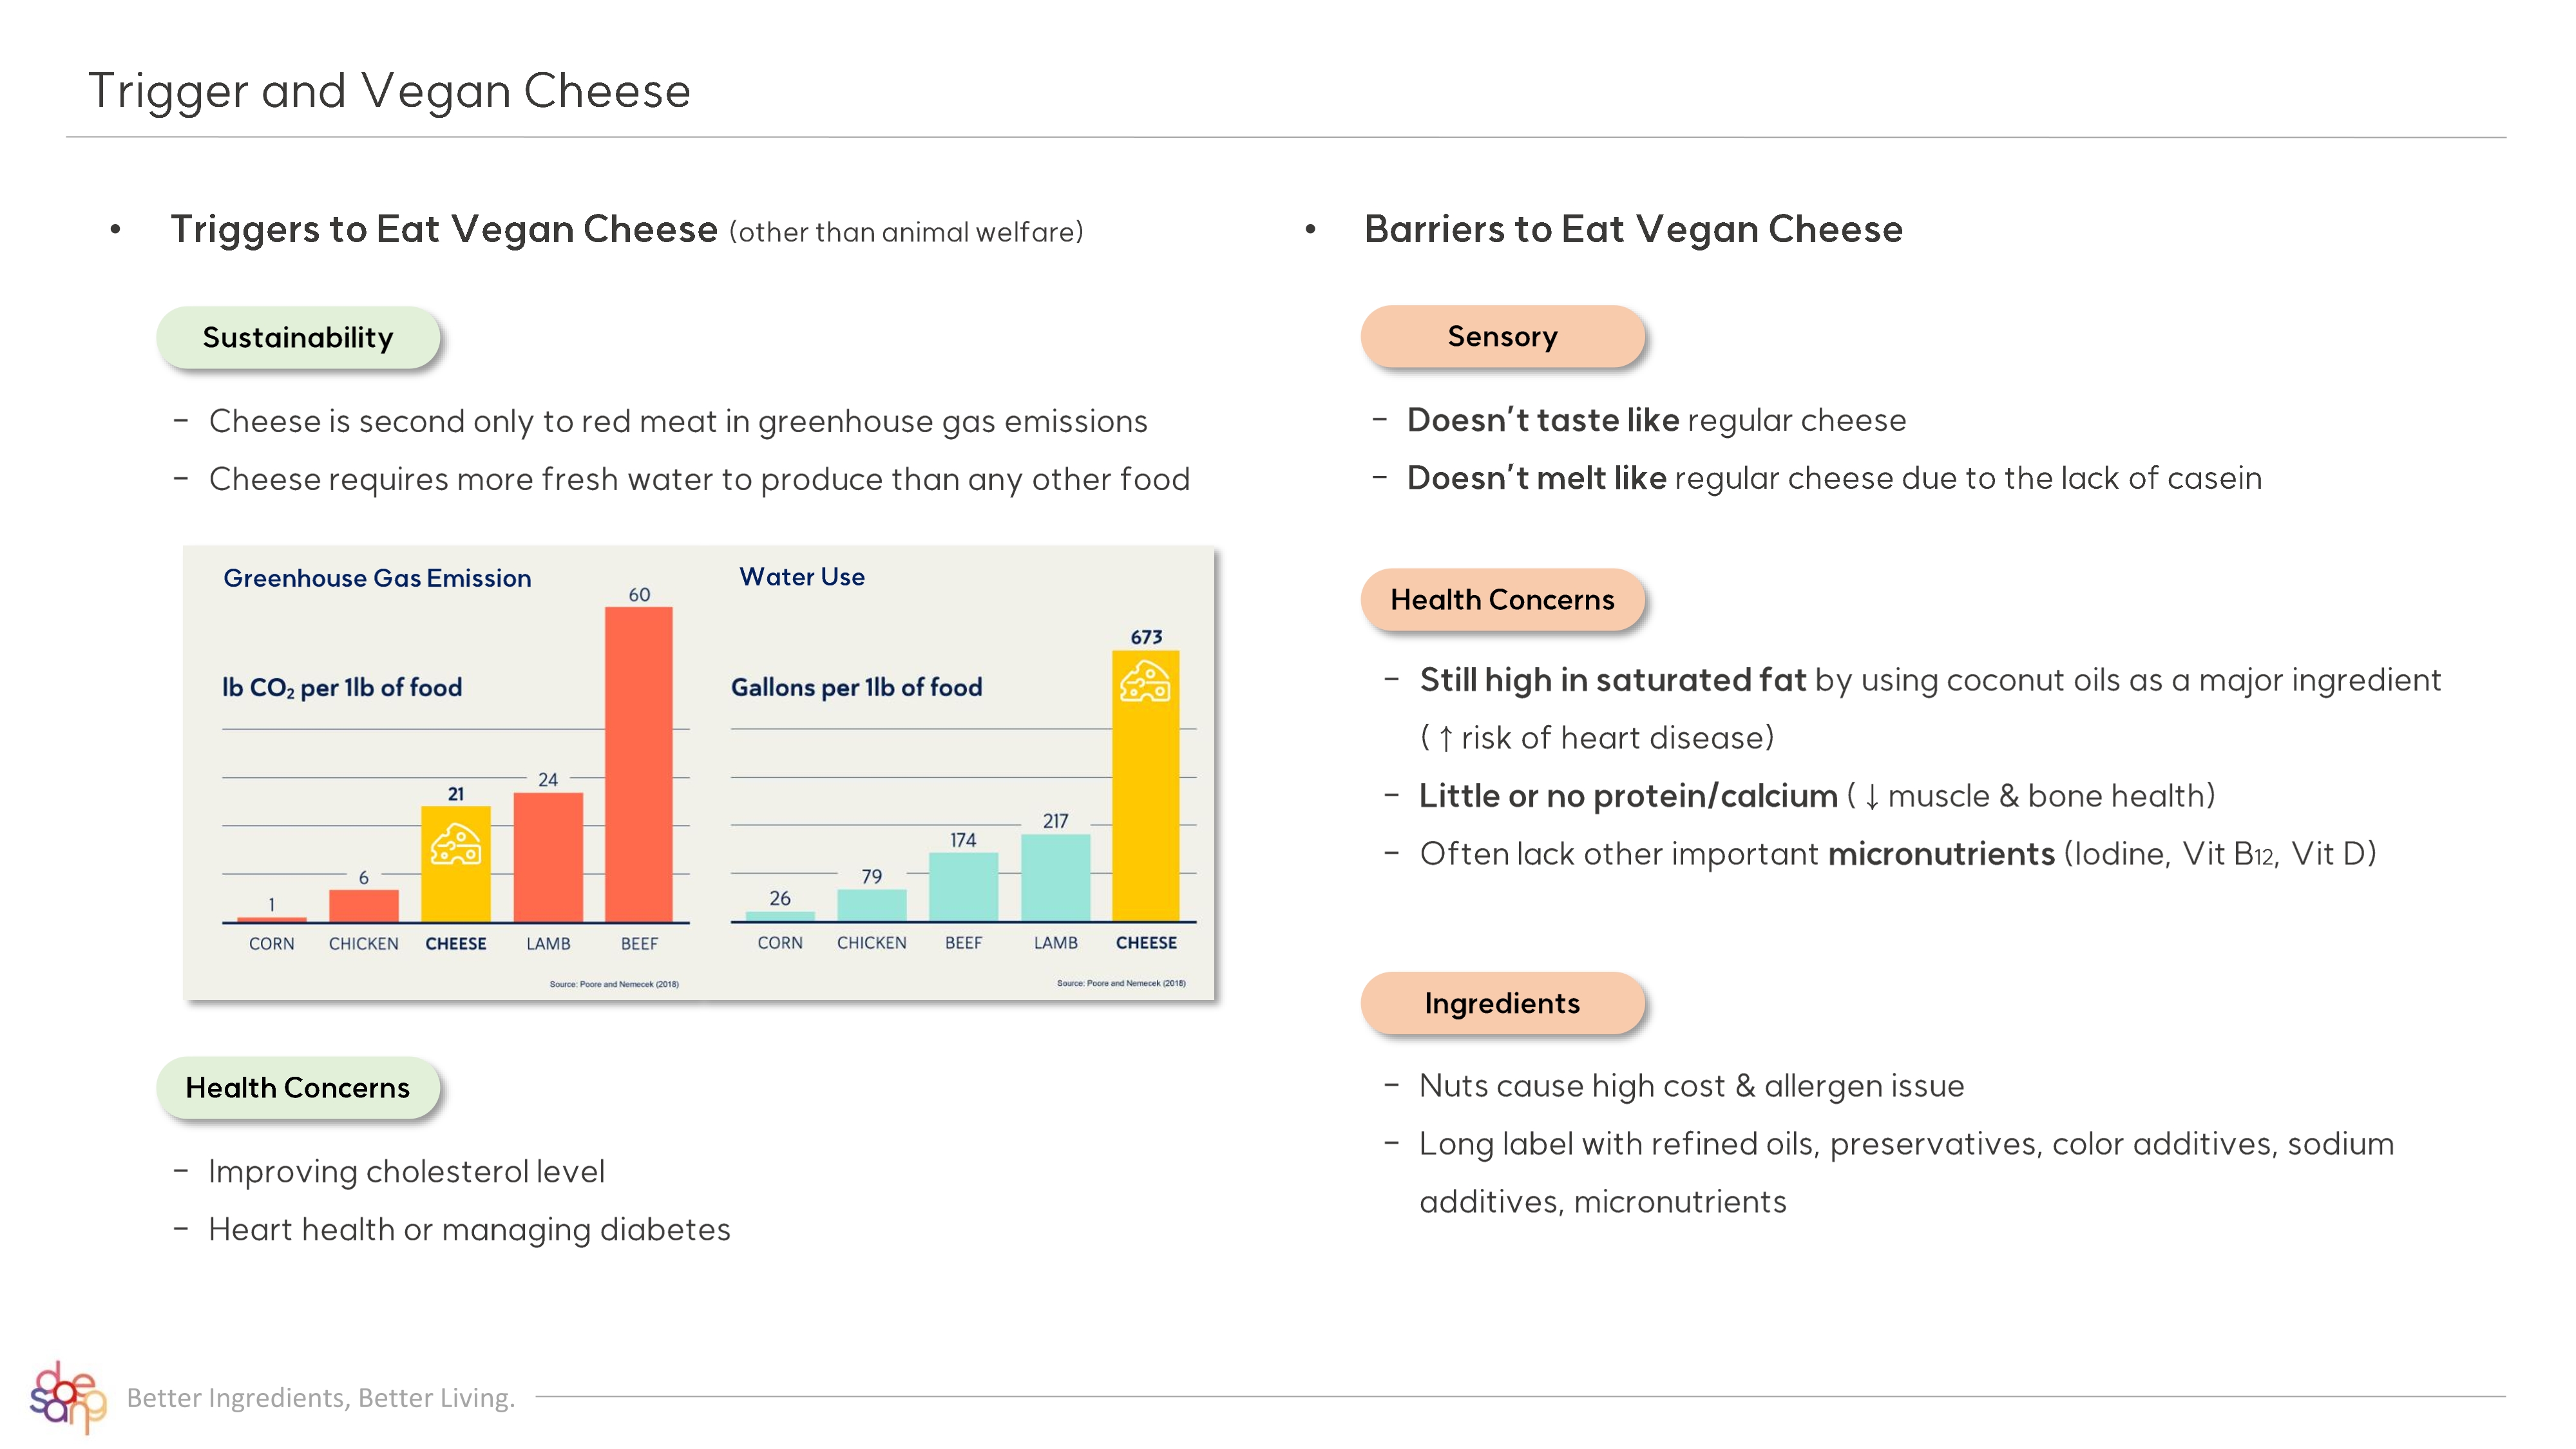
Task: Select the orange Sensory pill label
Action: pos(1502,337)
